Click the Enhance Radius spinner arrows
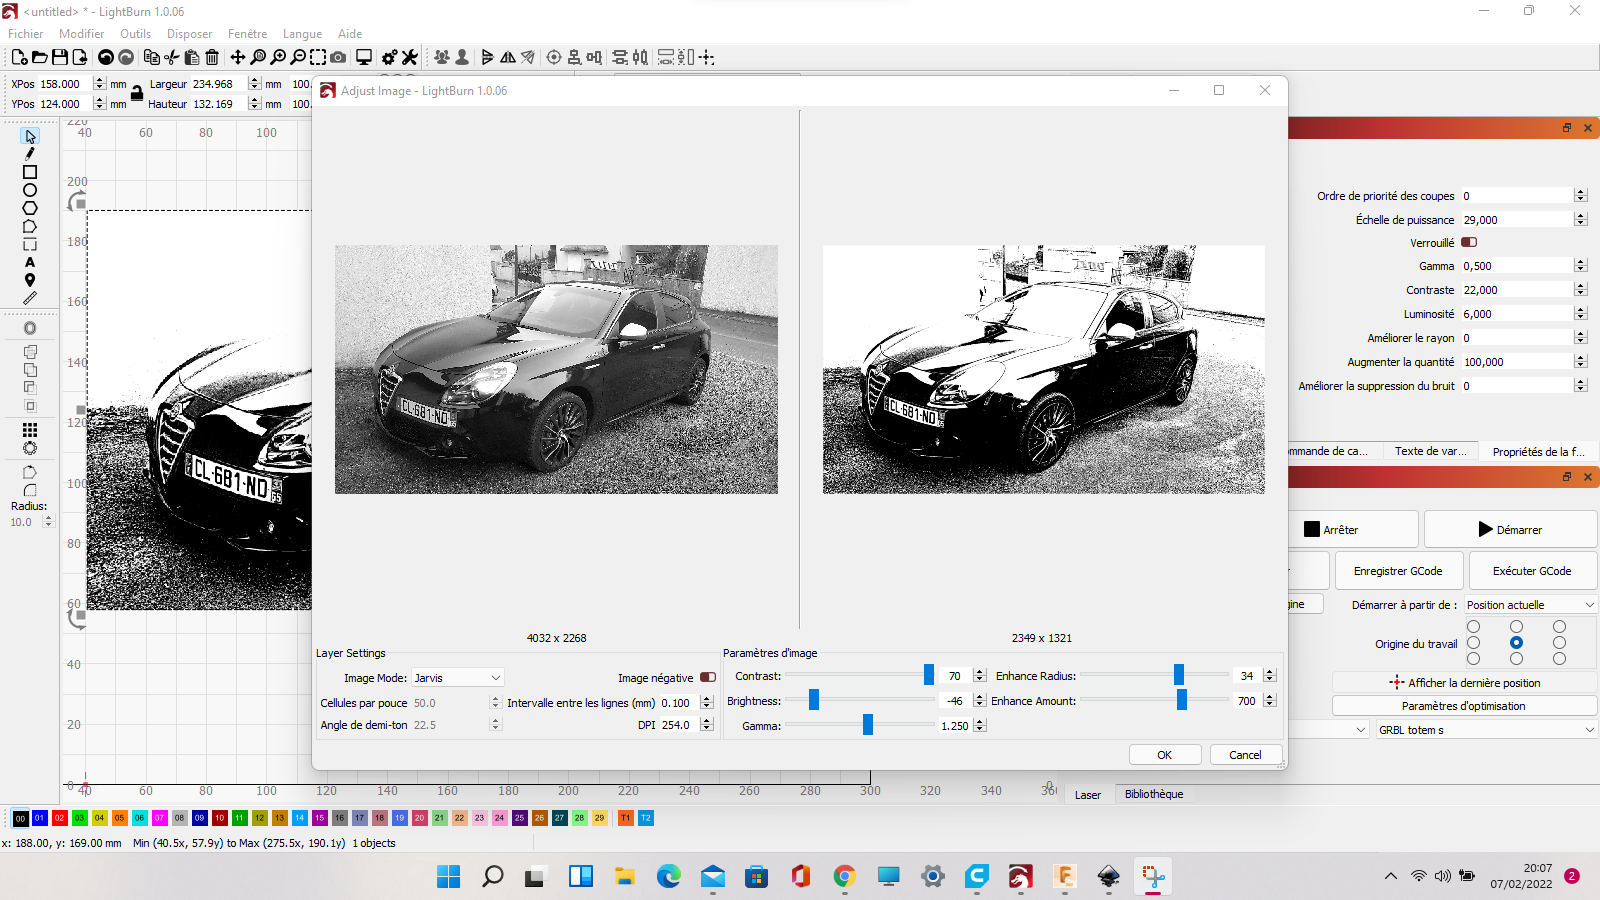Viewport: 1600px width, 900px height. click(1270, 676)
